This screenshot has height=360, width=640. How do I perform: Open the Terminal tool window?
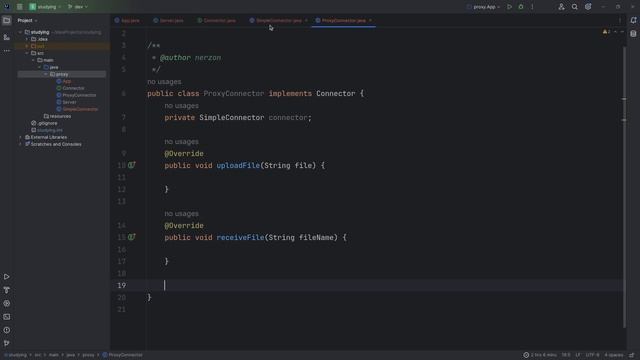(x=7, y=317)
